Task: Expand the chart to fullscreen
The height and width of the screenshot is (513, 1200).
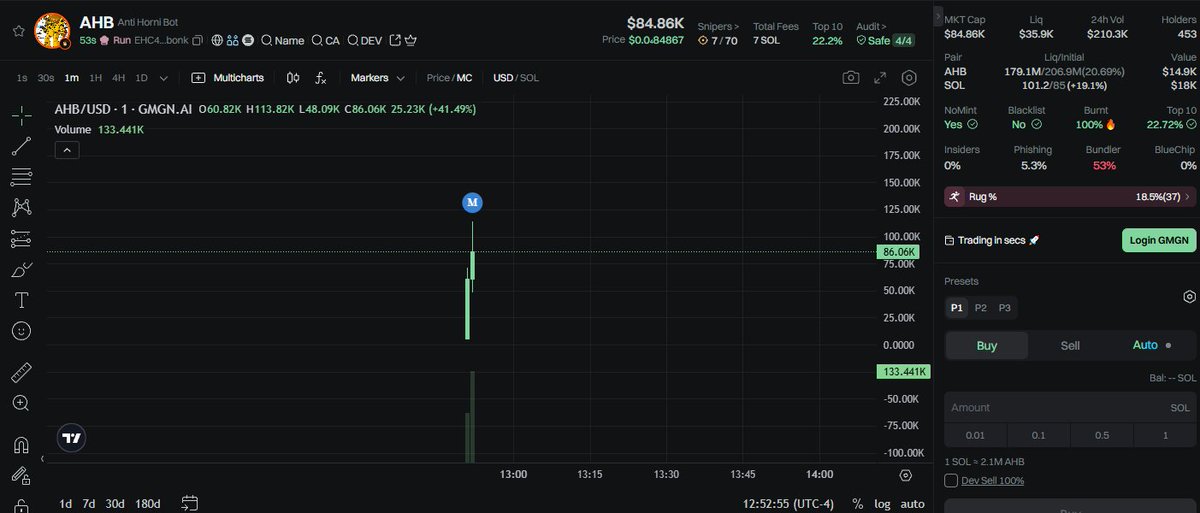Action: click(x=880, y=78)
